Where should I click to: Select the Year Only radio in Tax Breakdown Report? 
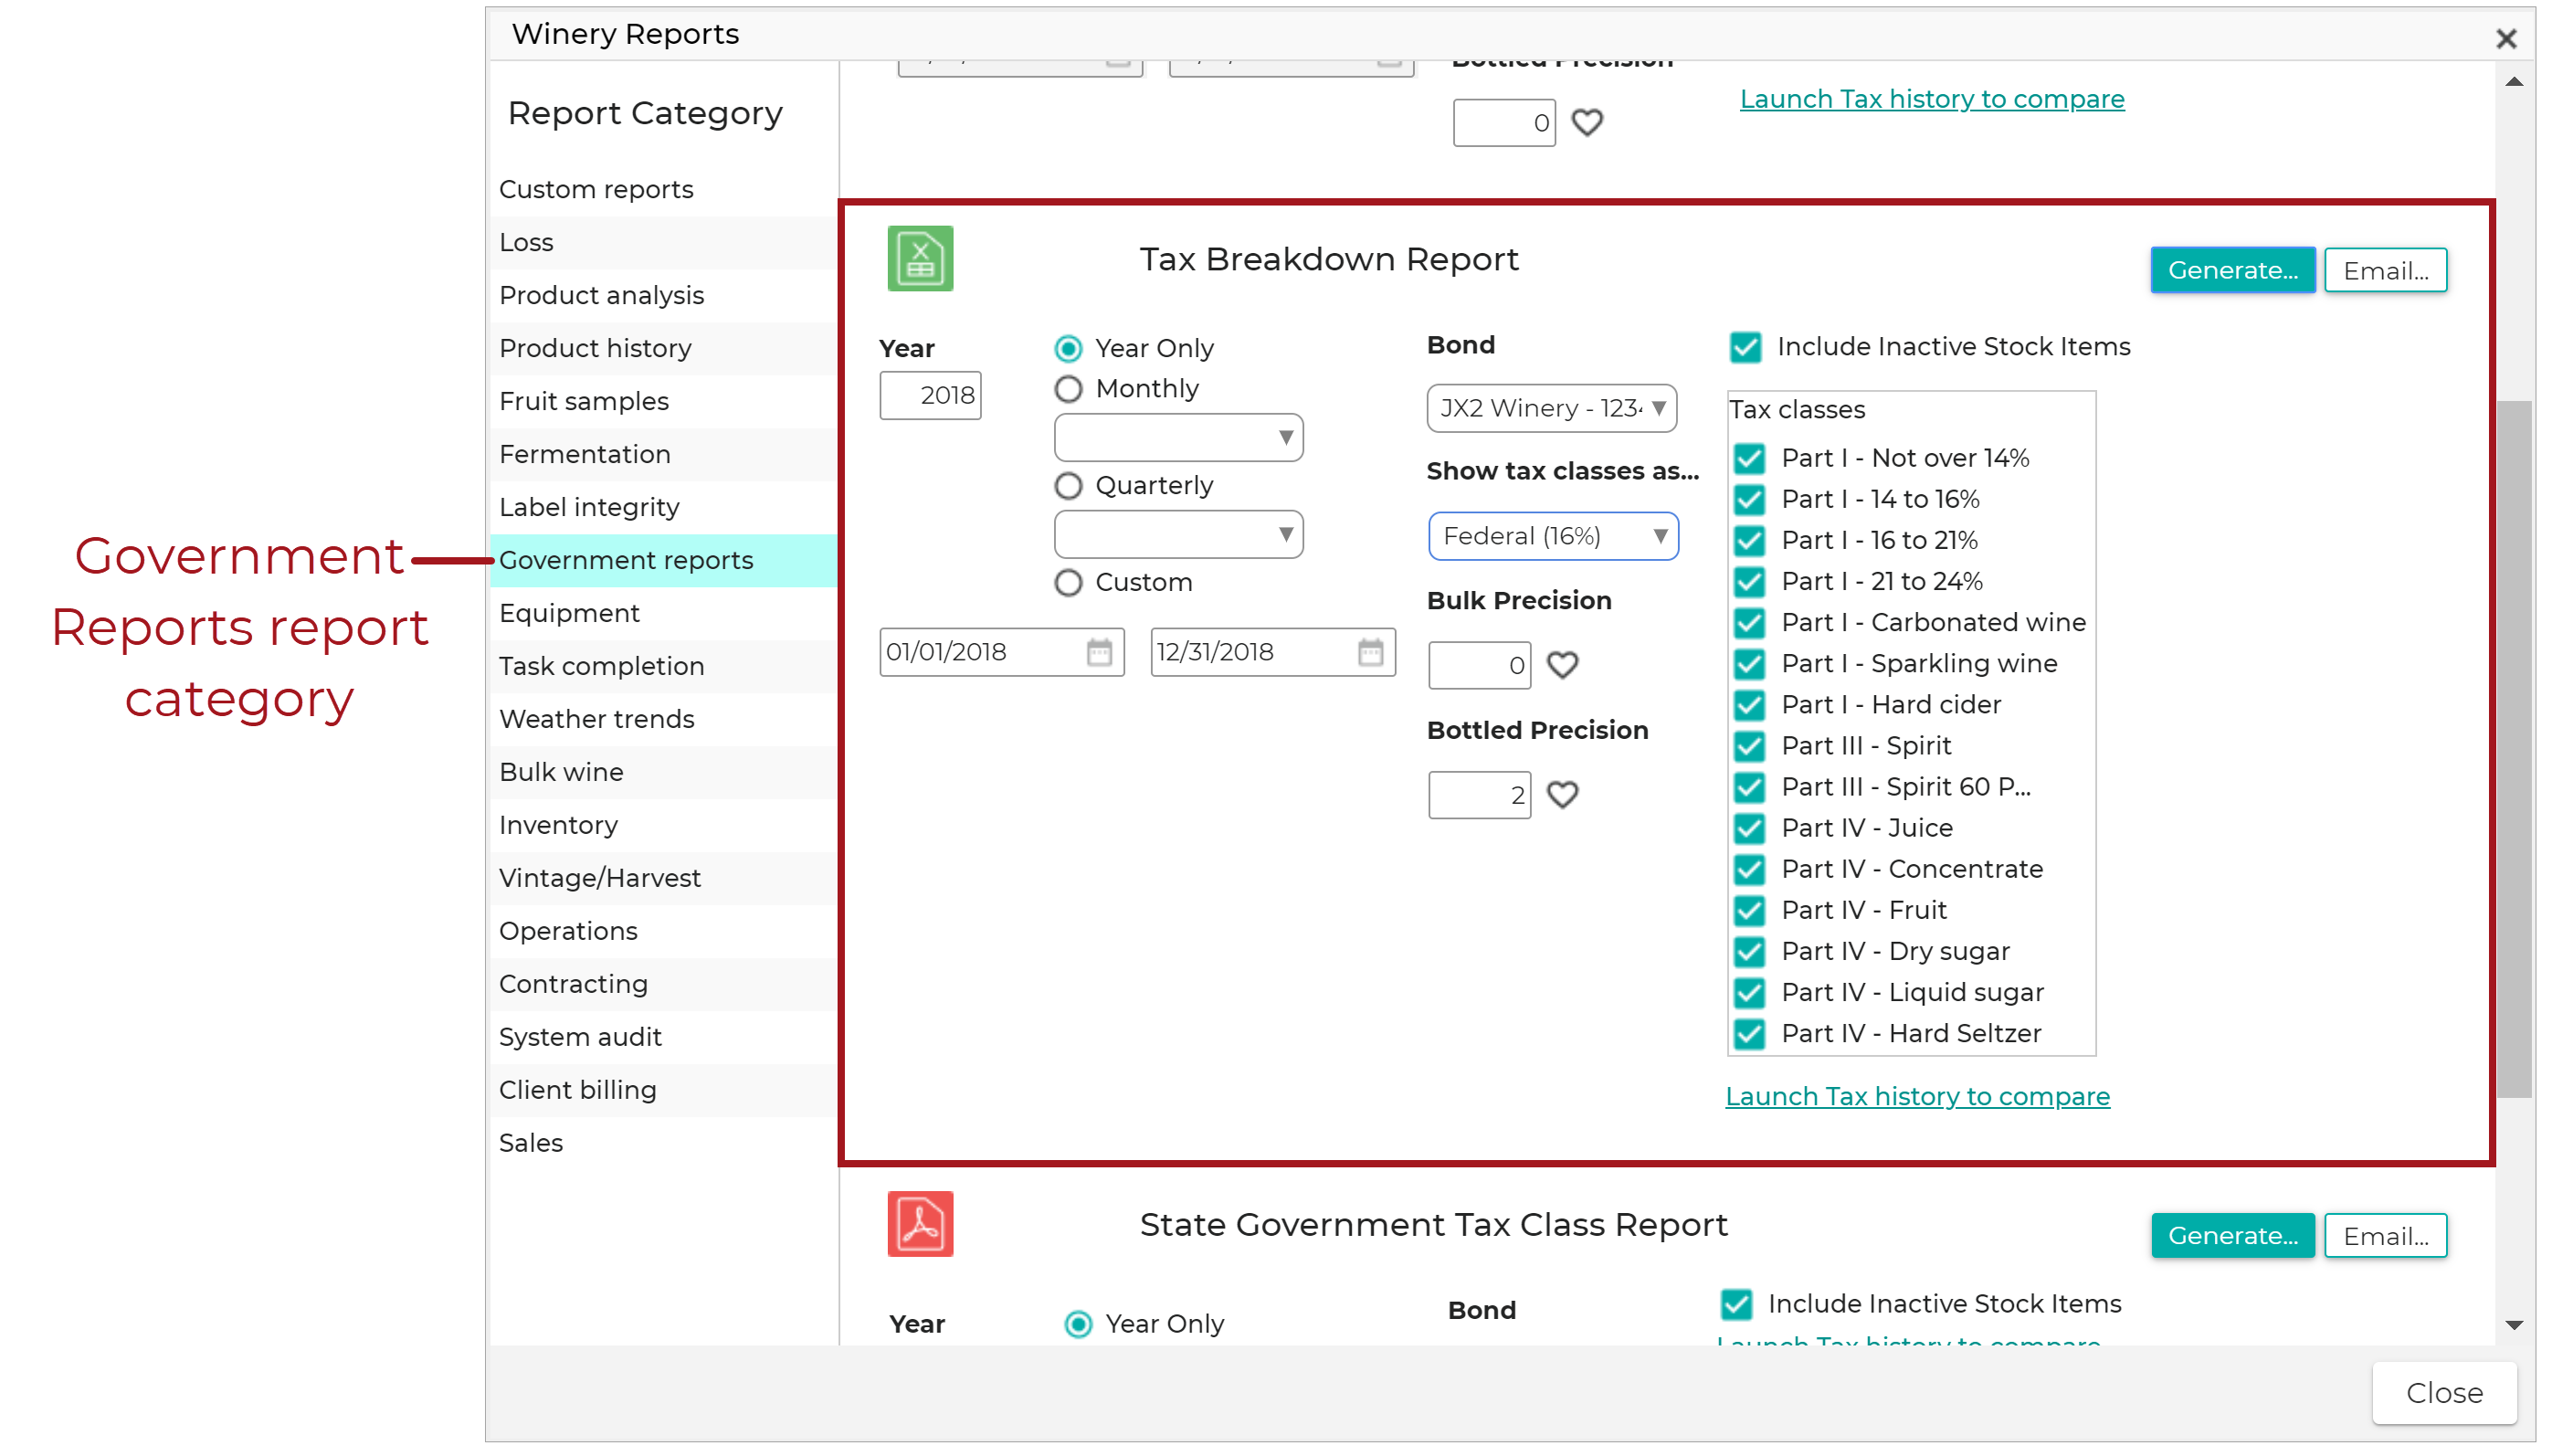point(1068,349)
